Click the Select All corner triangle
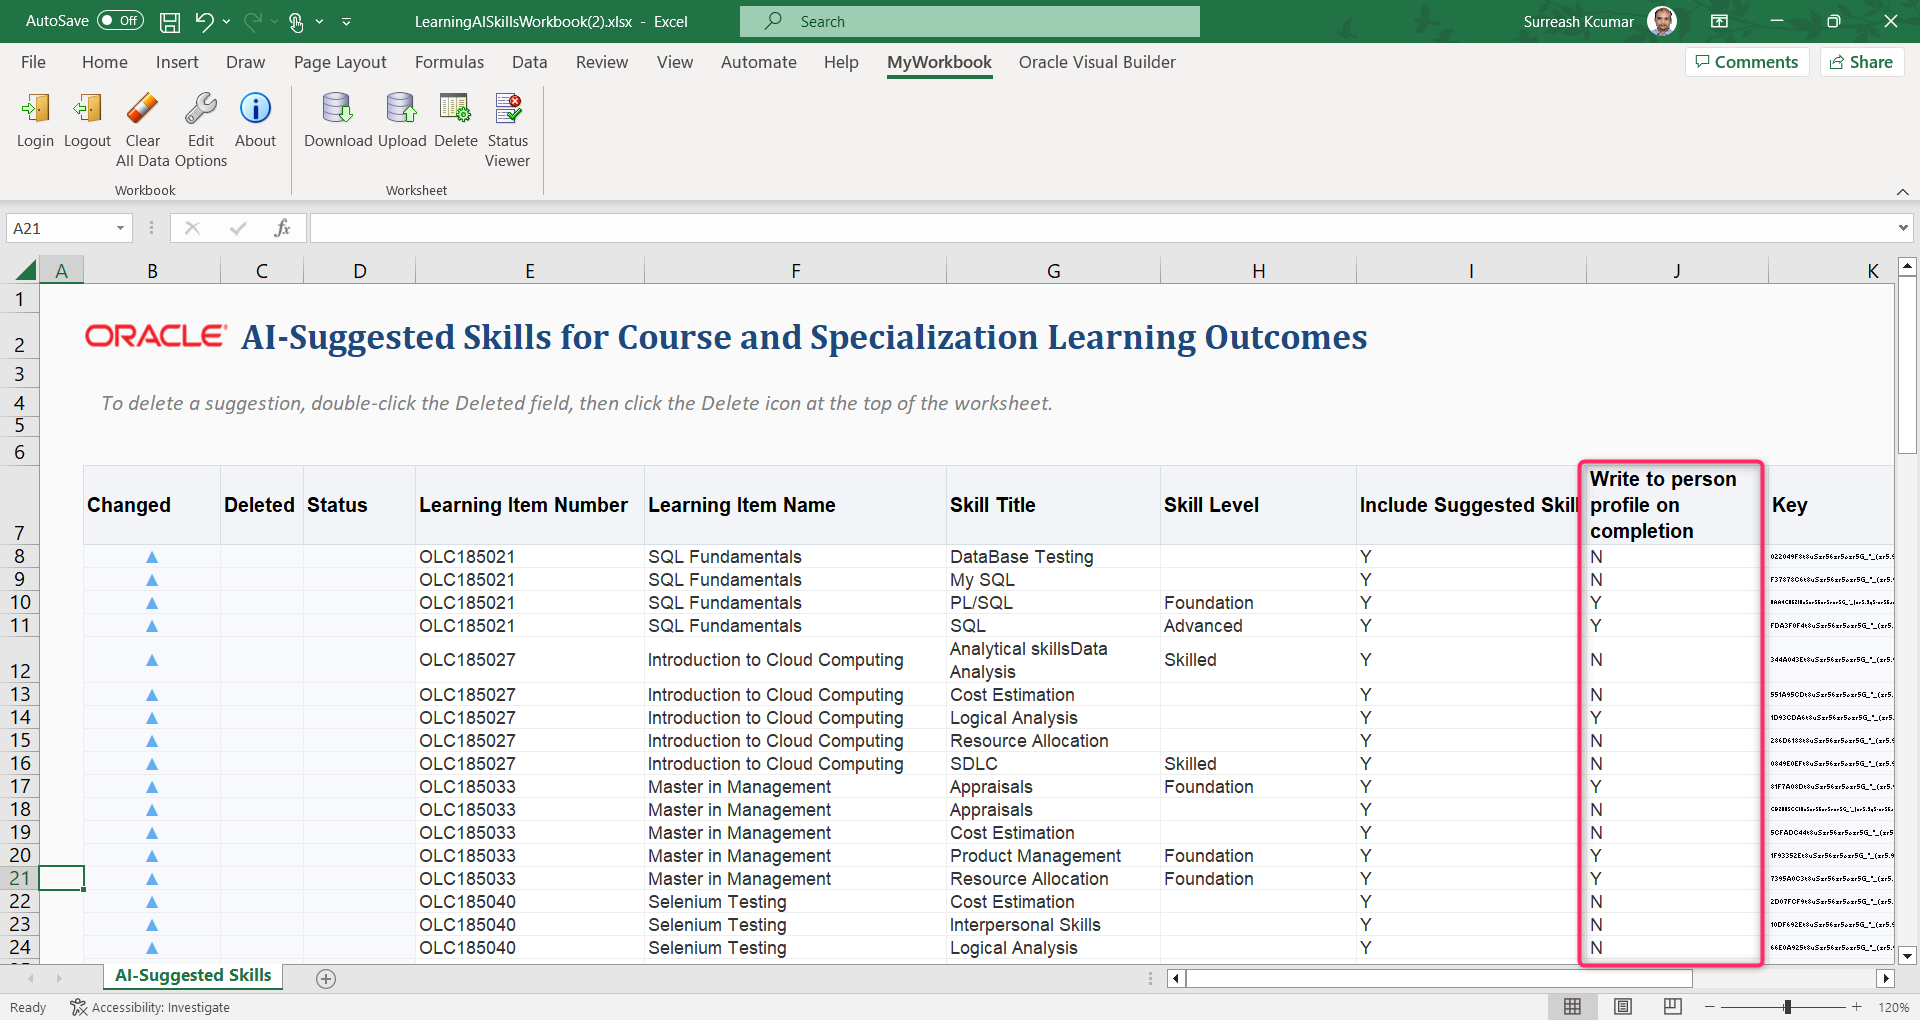1920x1020 pixels. coord(26,270)
